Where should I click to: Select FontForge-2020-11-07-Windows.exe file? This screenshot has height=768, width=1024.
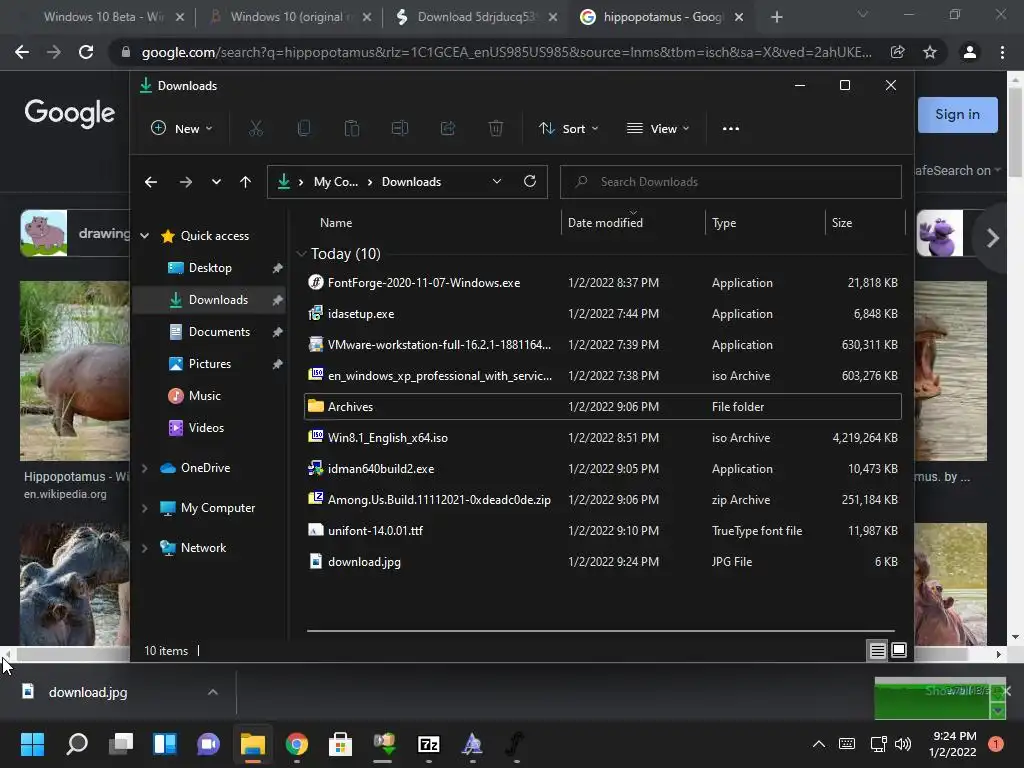(x=603, y=283)
